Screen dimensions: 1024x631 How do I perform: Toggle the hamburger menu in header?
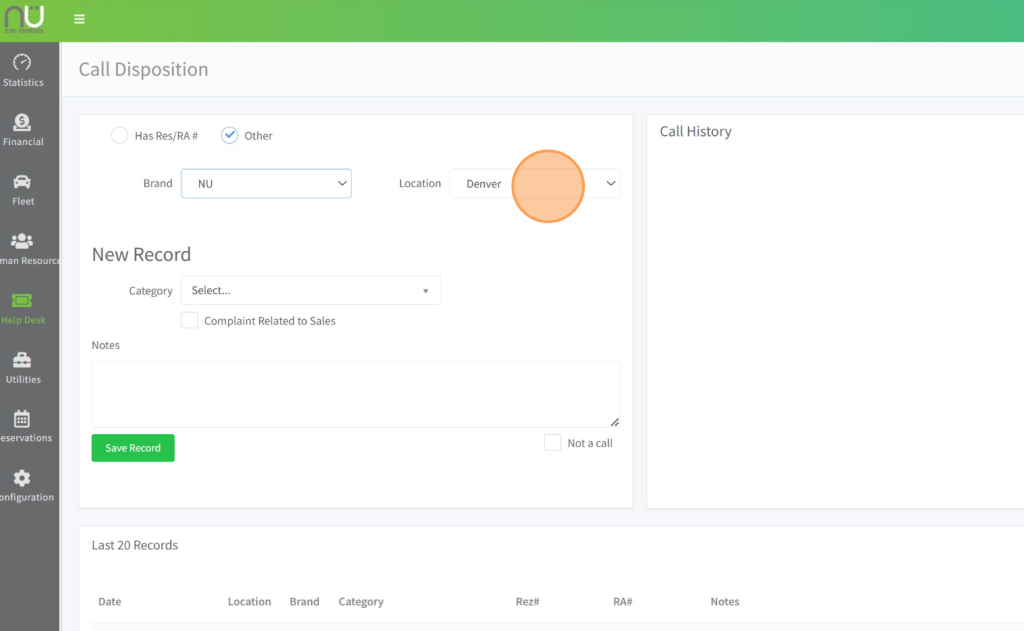point(79,19)
